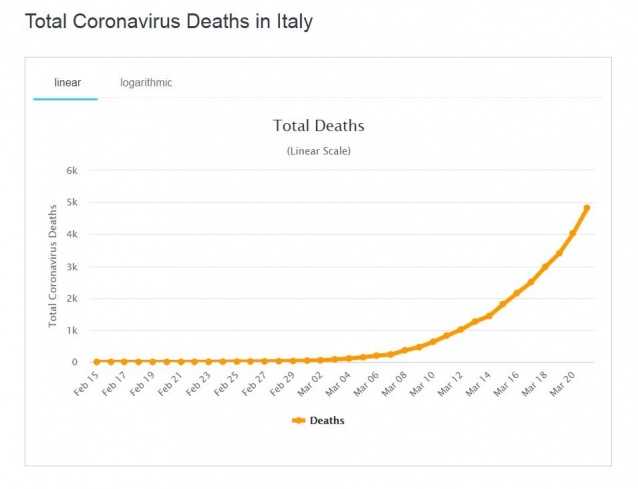Select the linear scale tab
The image size is (638, 489).
pos(67,83)
